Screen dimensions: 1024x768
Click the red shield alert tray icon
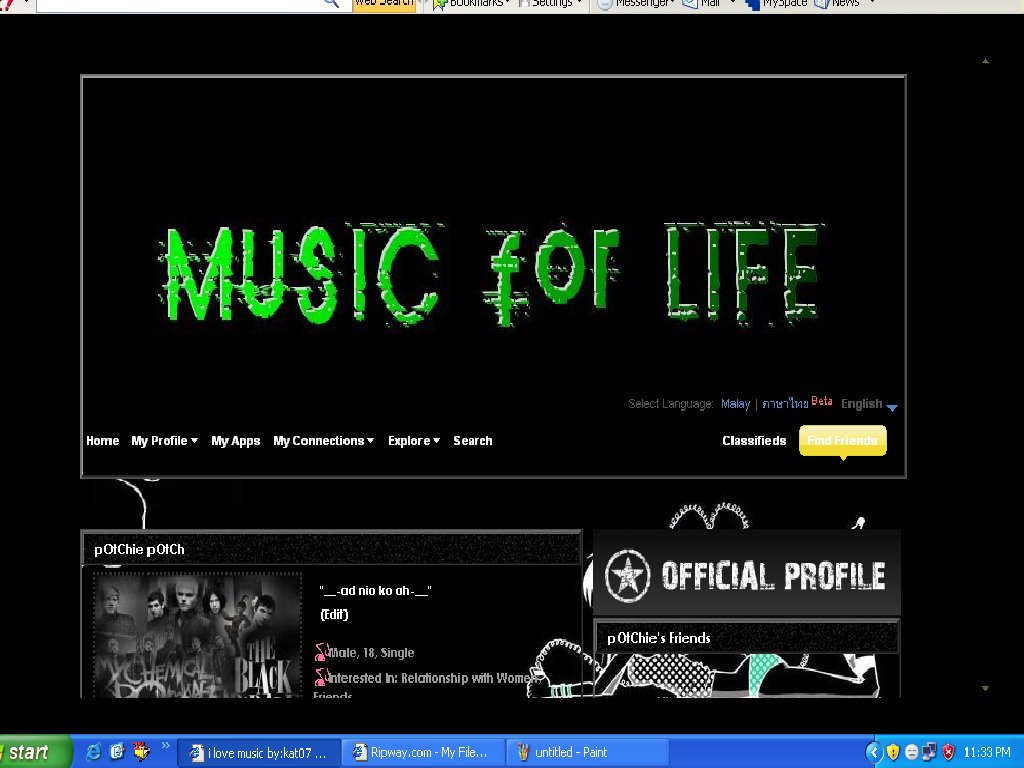pyautogui.click(x=948, y=752)
